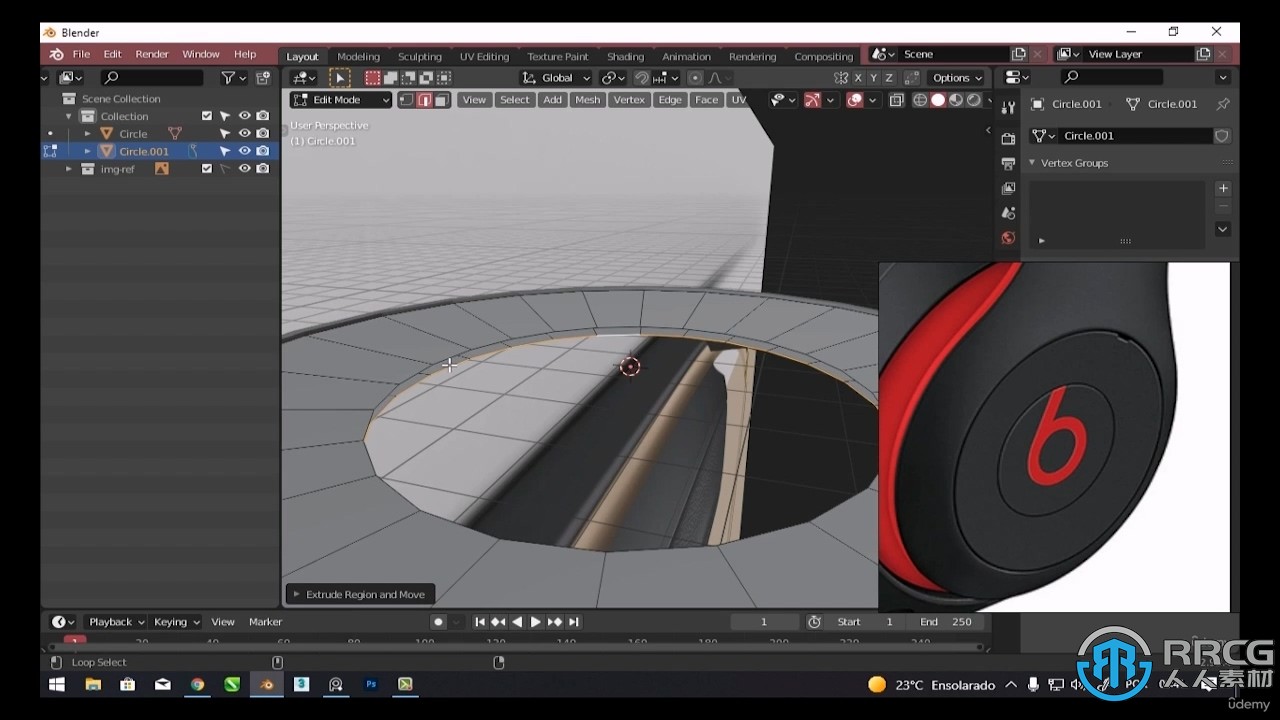The width and height of the screenshot is (1280, 720).
Task: Open the File menu
Action: tap(81, 54)
